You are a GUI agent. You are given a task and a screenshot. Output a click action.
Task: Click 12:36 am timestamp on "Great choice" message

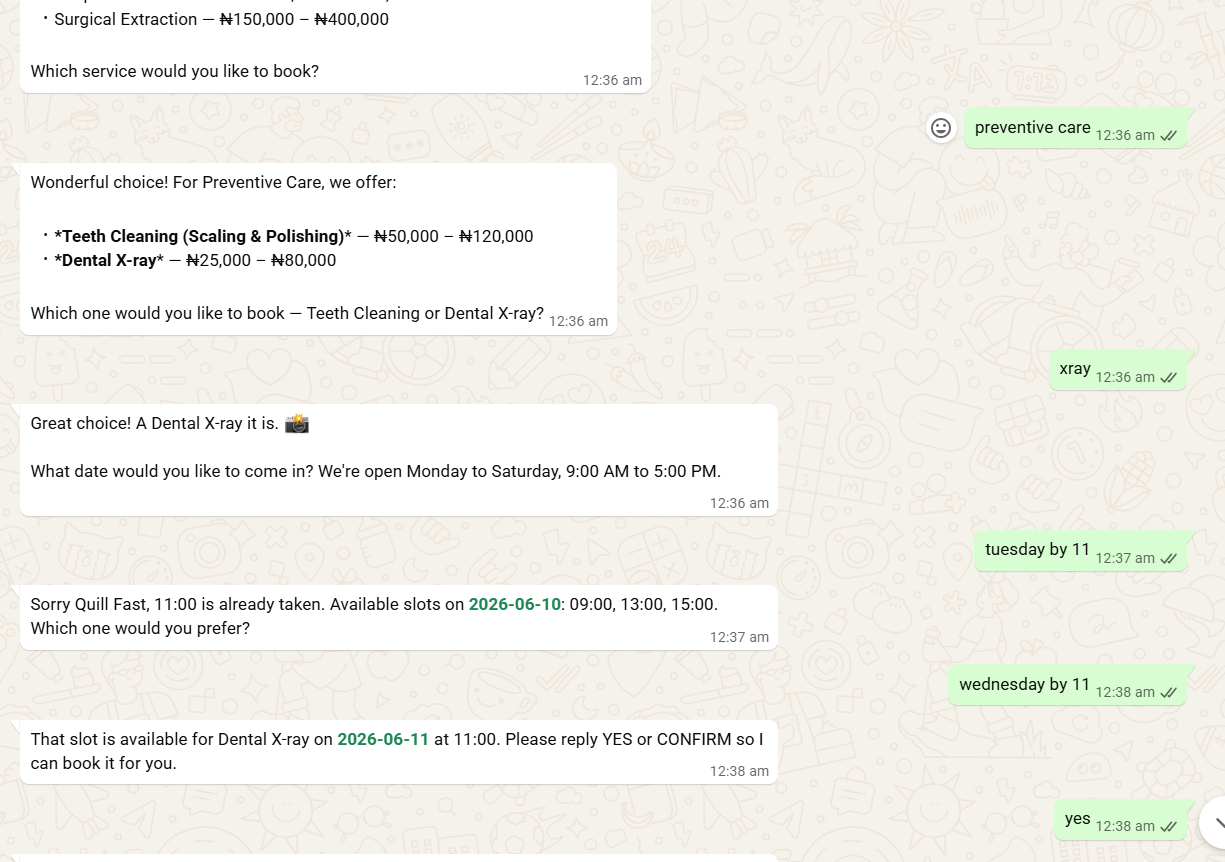point(739,504)
